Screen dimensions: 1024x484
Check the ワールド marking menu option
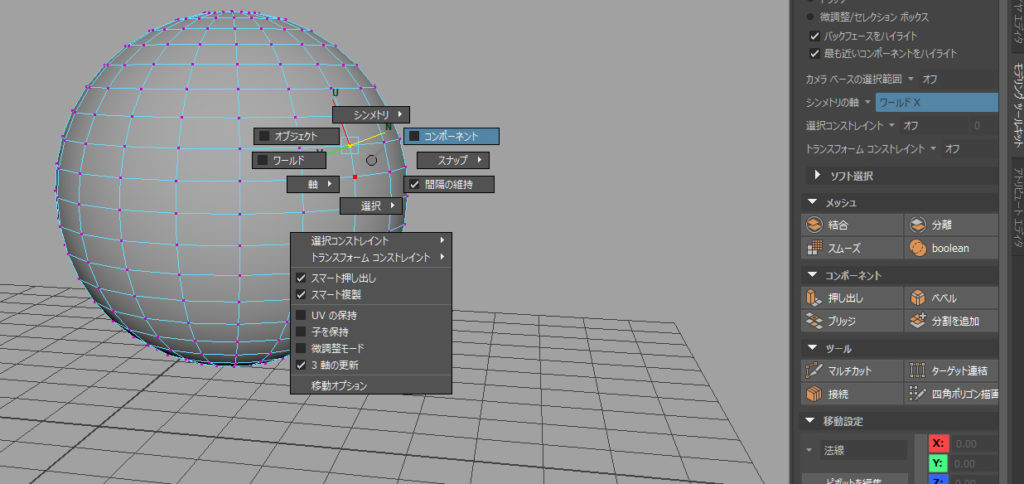tap(263, 160)
